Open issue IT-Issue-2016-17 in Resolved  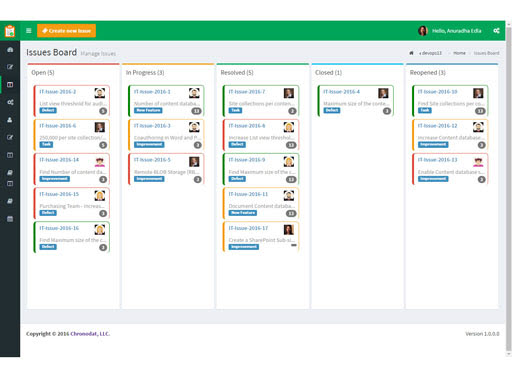pos(248,228)
